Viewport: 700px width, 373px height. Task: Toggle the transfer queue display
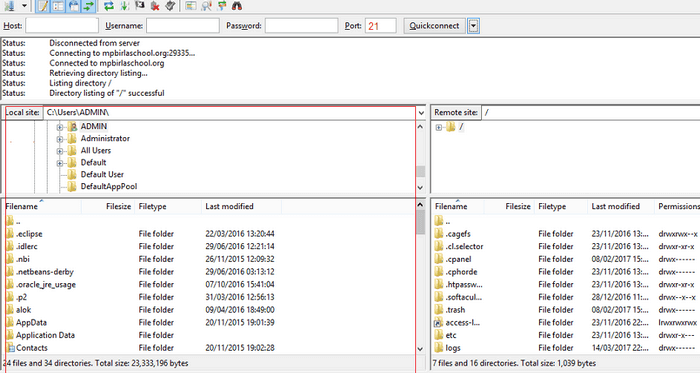click(x=89, y=6)
